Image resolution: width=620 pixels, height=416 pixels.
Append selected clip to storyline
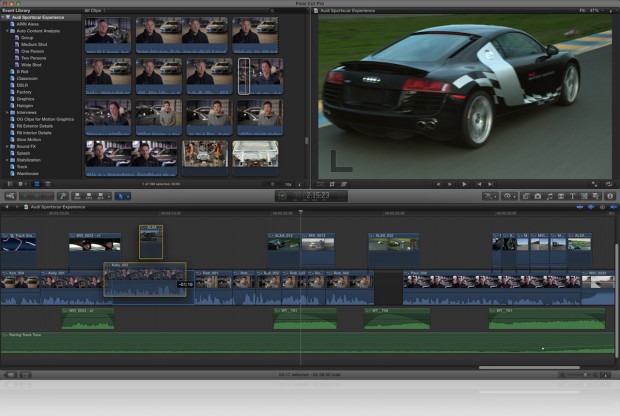pyautogui.click(x=100, y=196)
